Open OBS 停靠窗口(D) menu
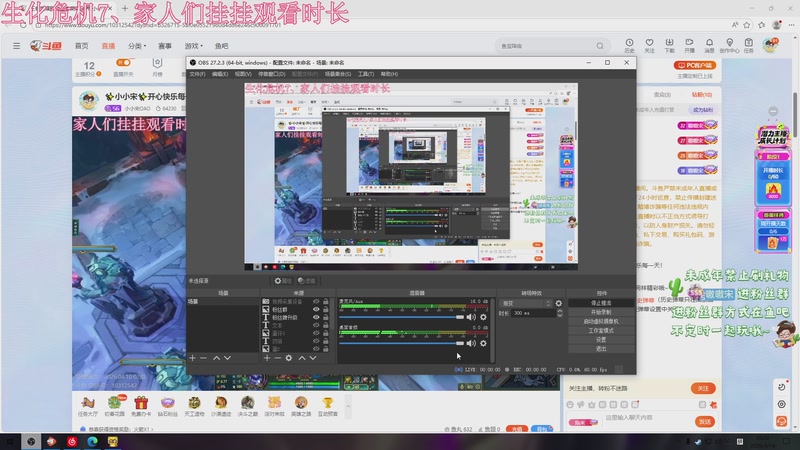This screenshot has width=800, height=450. [271, 74]
